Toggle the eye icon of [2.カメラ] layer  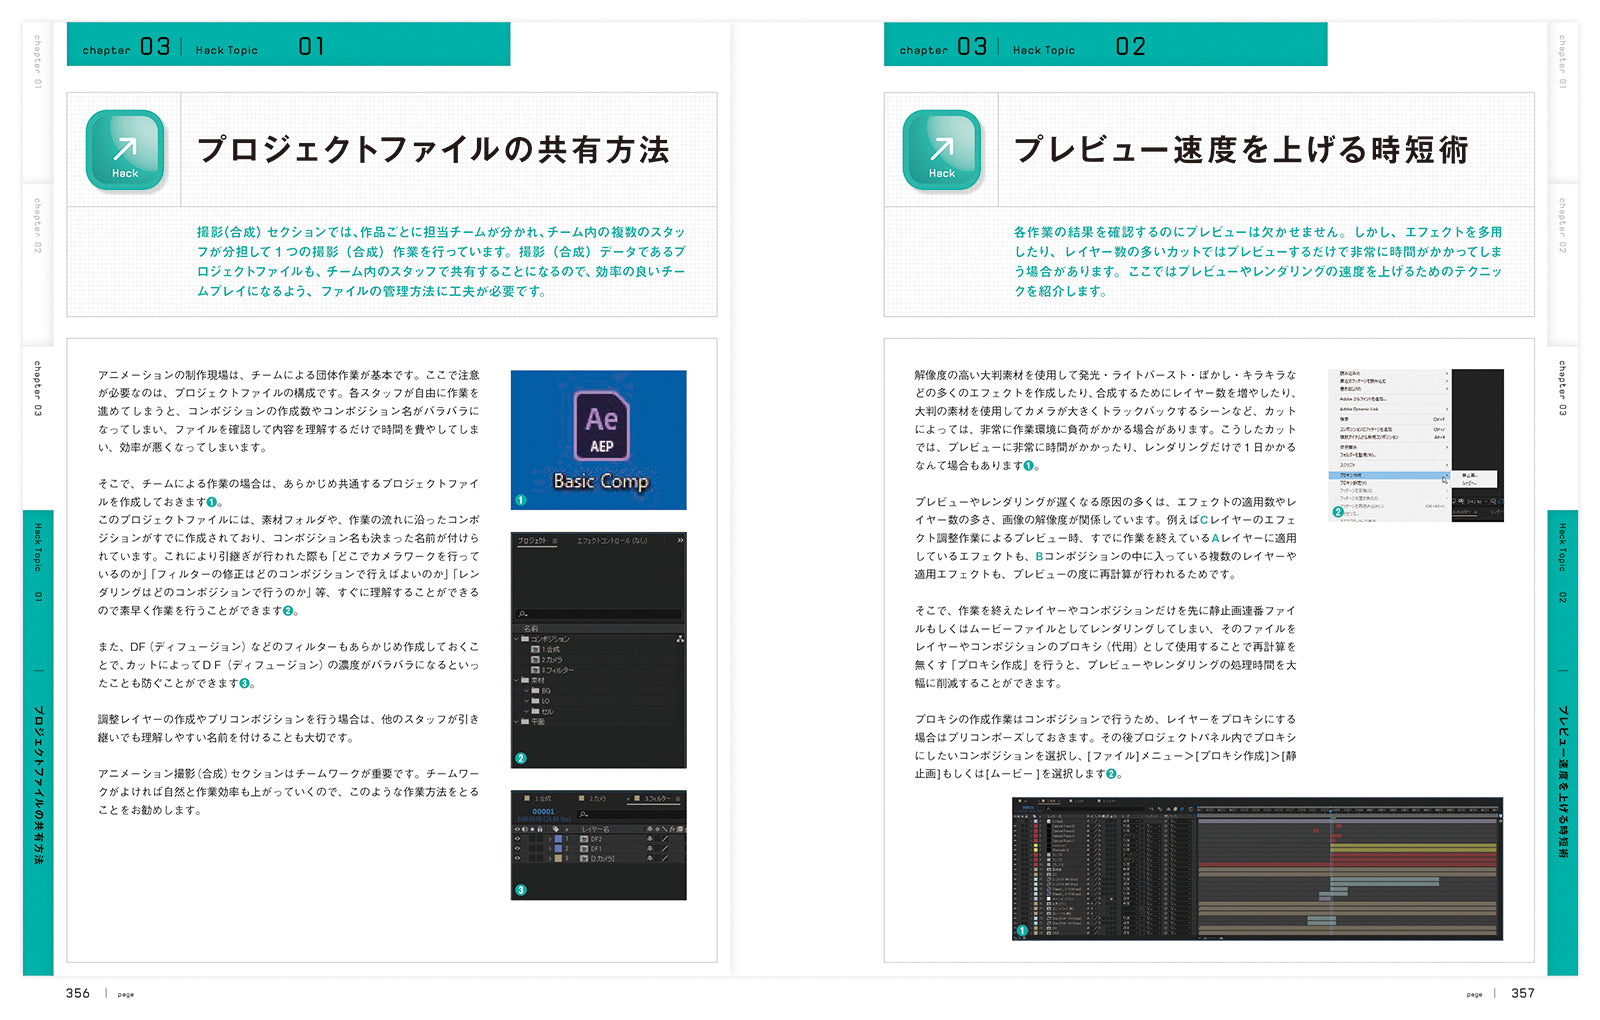(x=517, y=858)
